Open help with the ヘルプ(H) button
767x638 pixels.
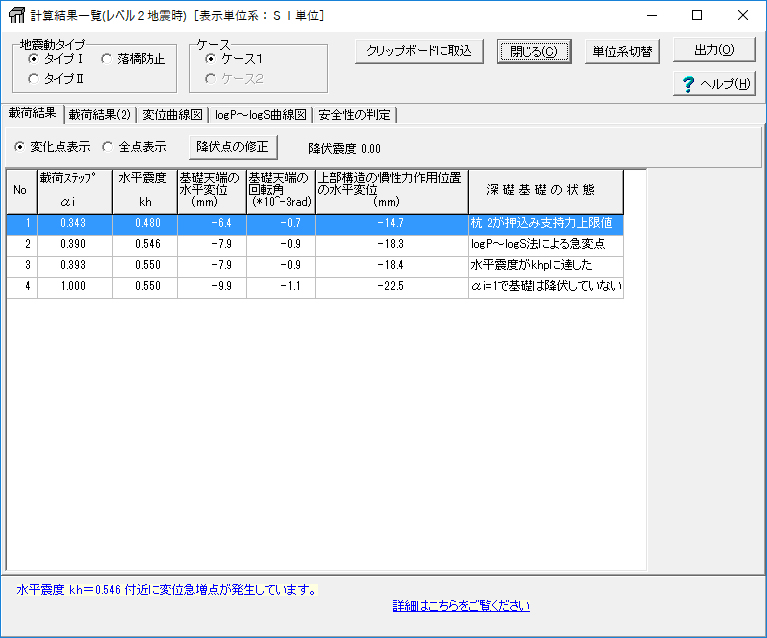pos(716,84)
